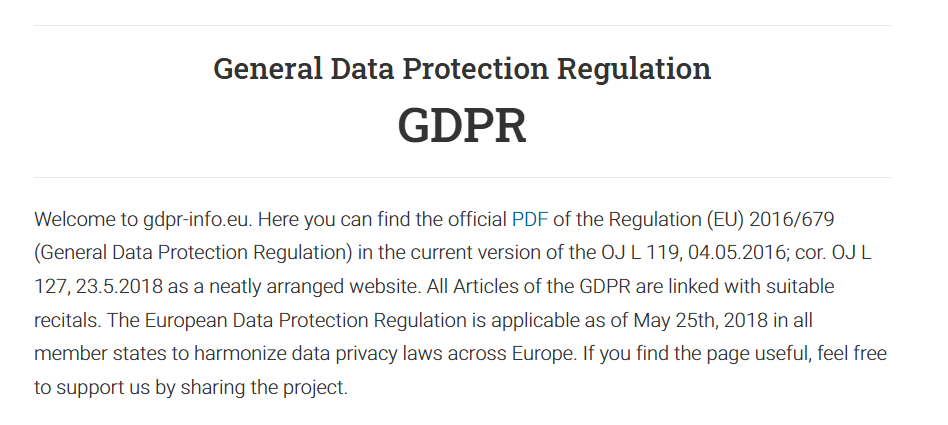Click the date '04.05.2016' in the paragraph
The image size is (948, 425).
[736, 253]
